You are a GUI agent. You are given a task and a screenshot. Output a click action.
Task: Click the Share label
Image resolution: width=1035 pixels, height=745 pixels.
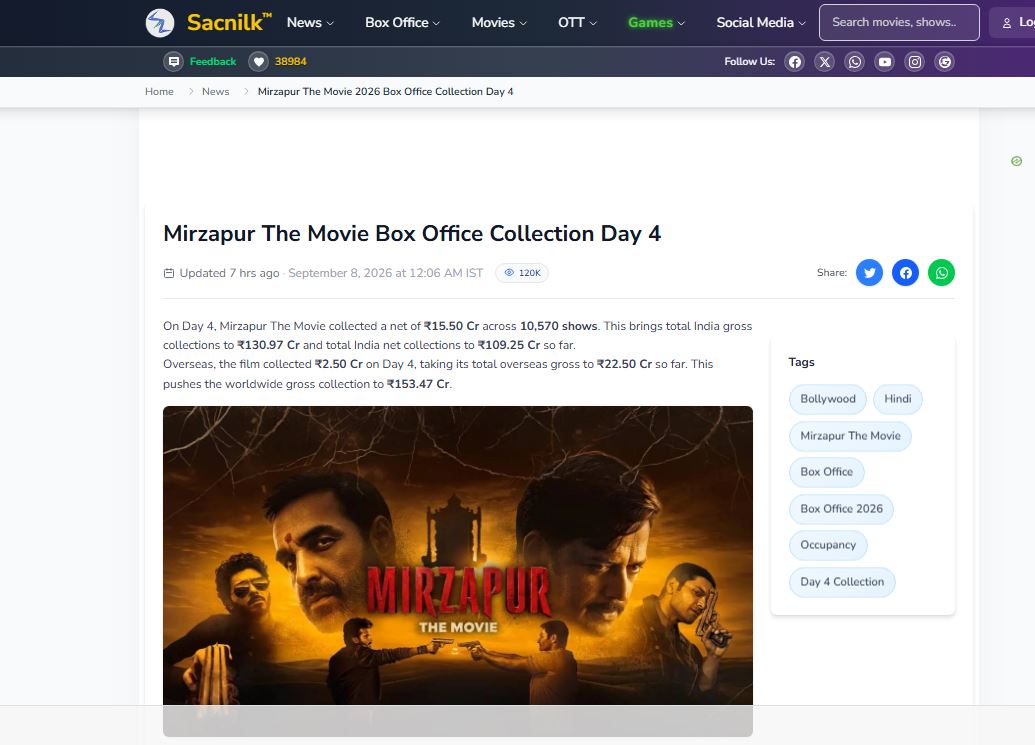point(832,273)
